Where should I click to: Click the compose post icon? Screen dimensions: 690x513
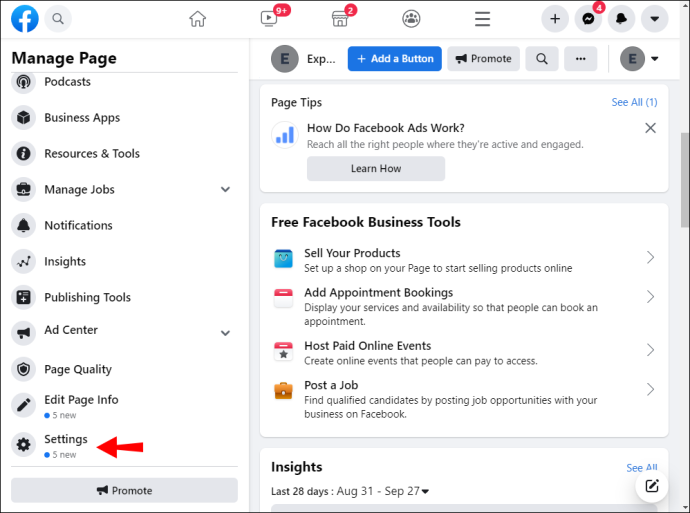pyautogui.click(x=652, y=486)
